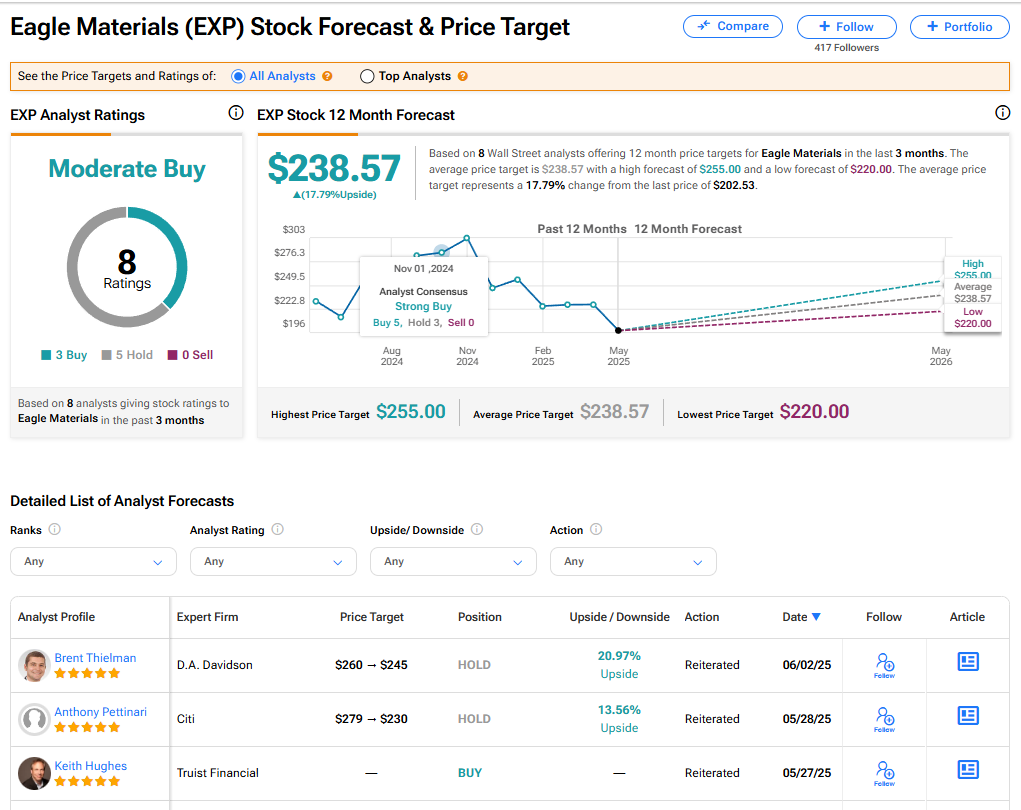
Task: Click the Date column sort arrow
Action: tap(816, 617)
